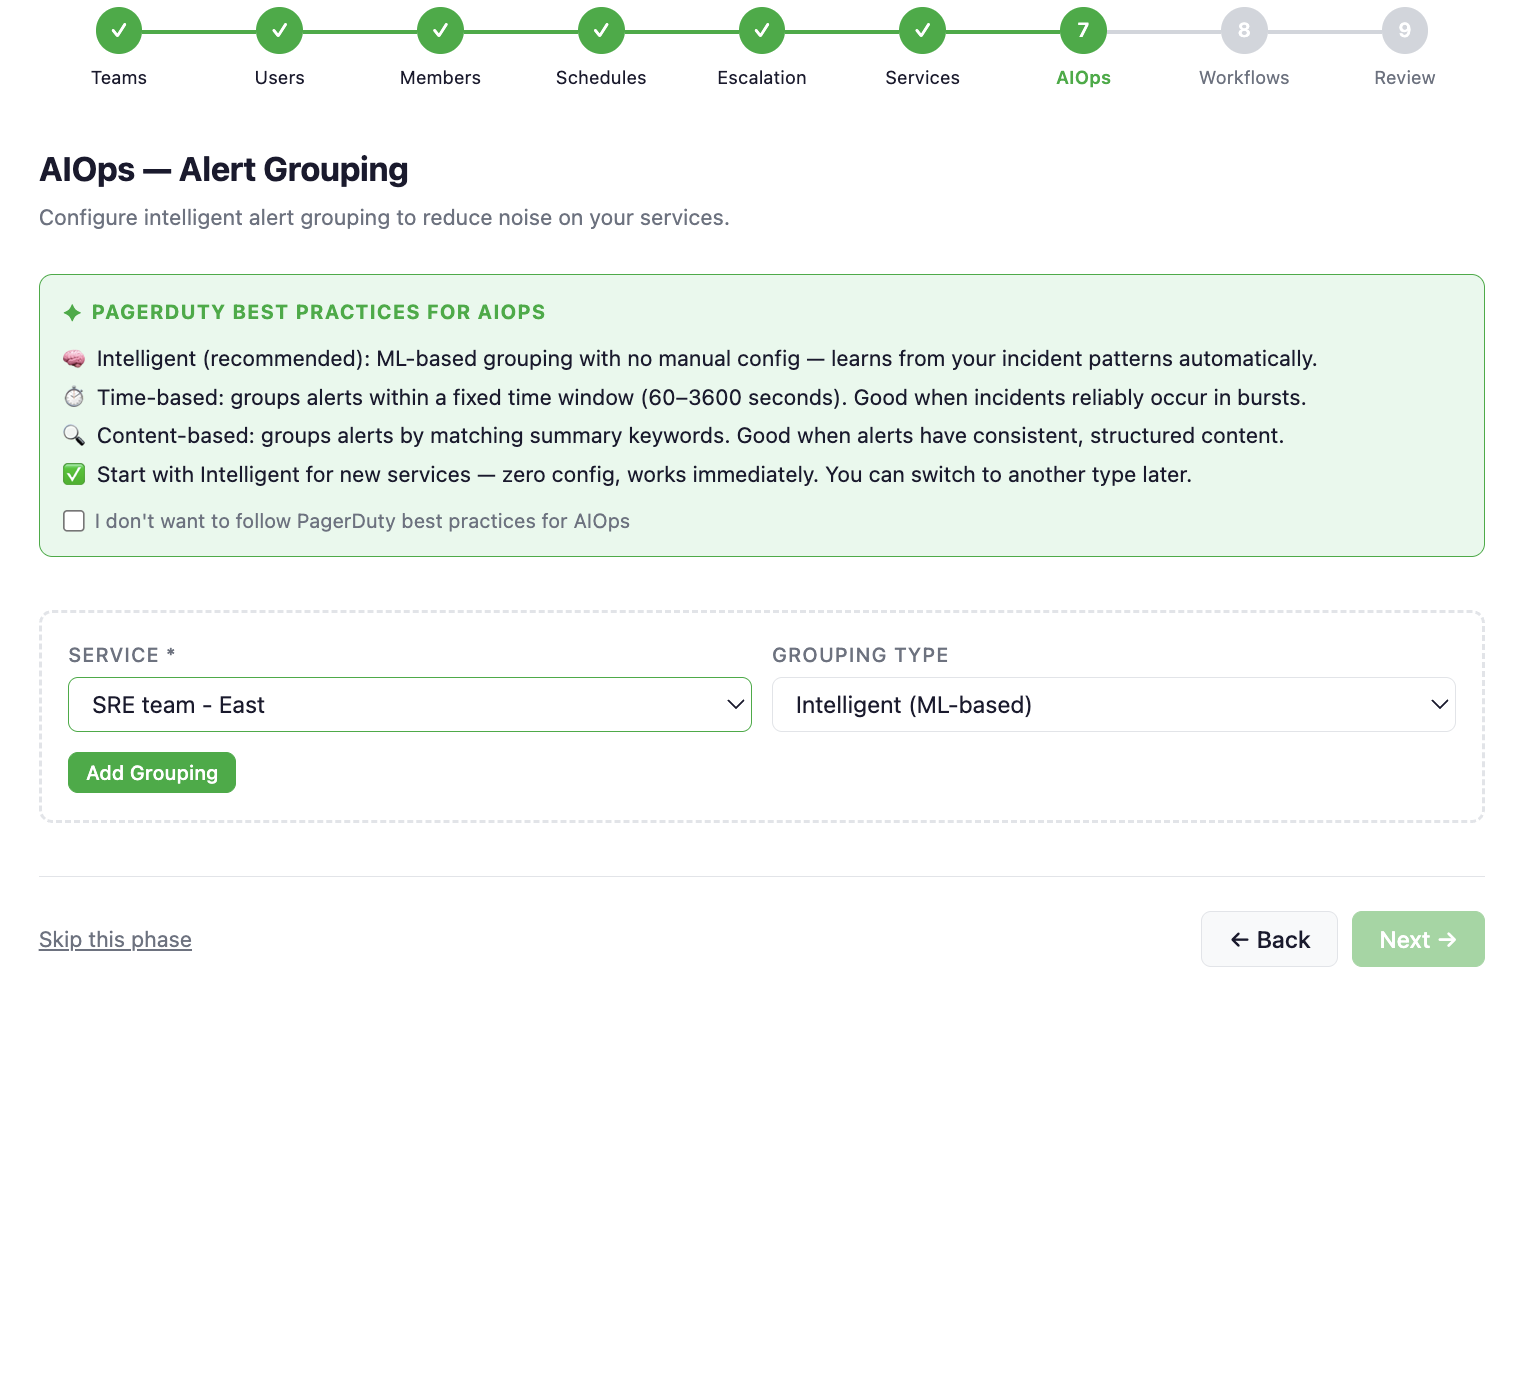Open the Grouping Type dropdown
Viewport: 1520px width, 1390px height.
pos(1114,705)
